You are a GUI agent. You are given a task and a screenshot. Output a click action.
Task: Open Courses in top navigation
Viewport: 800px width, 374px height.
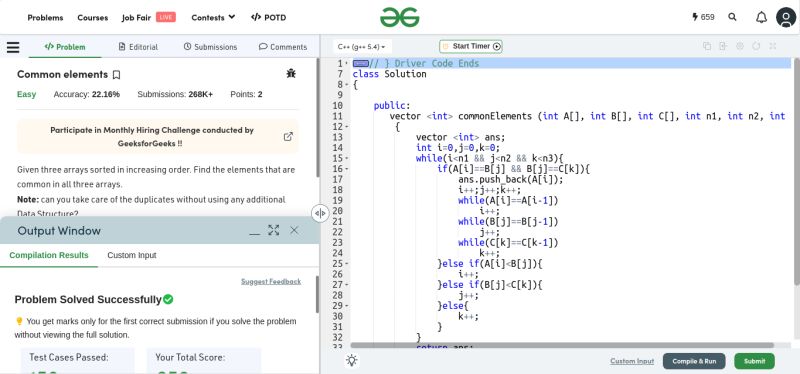[92, 17]
